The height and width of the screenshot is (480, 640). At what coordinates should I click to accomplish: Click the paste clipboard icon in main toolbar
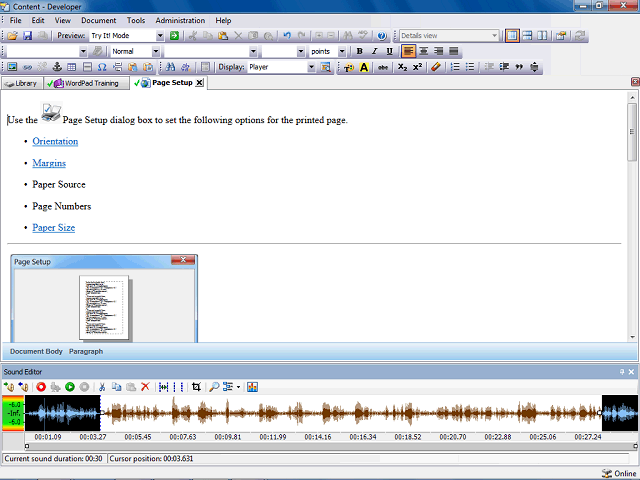223,36
